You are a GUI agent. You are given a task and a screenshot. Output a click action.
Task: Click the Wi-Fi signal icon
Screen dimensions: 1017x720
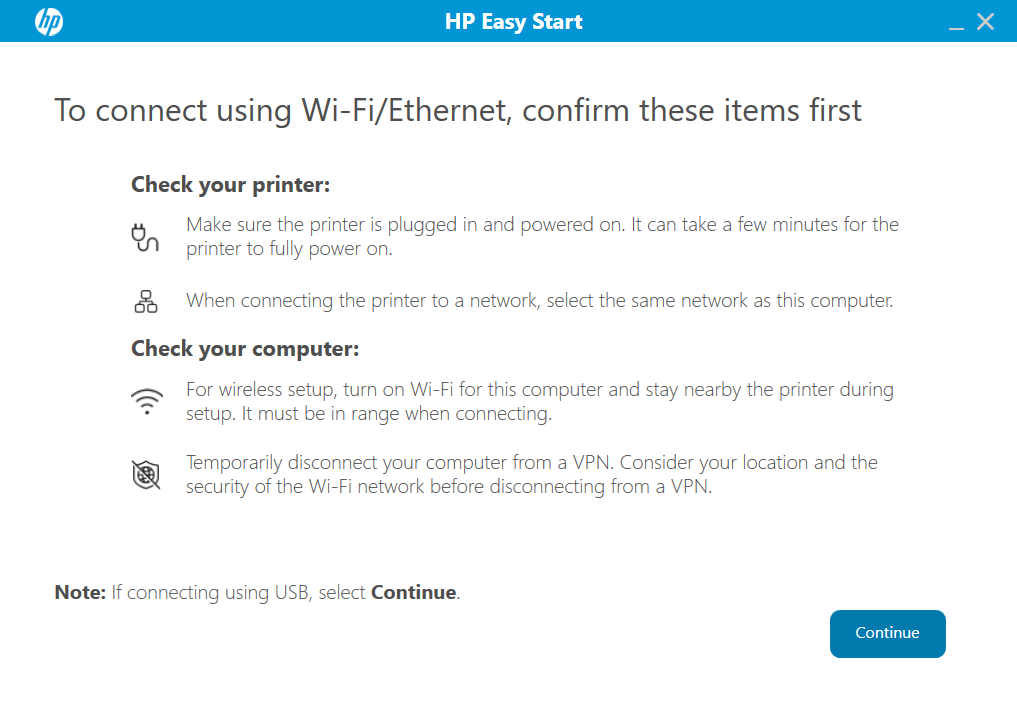(146, 402)
